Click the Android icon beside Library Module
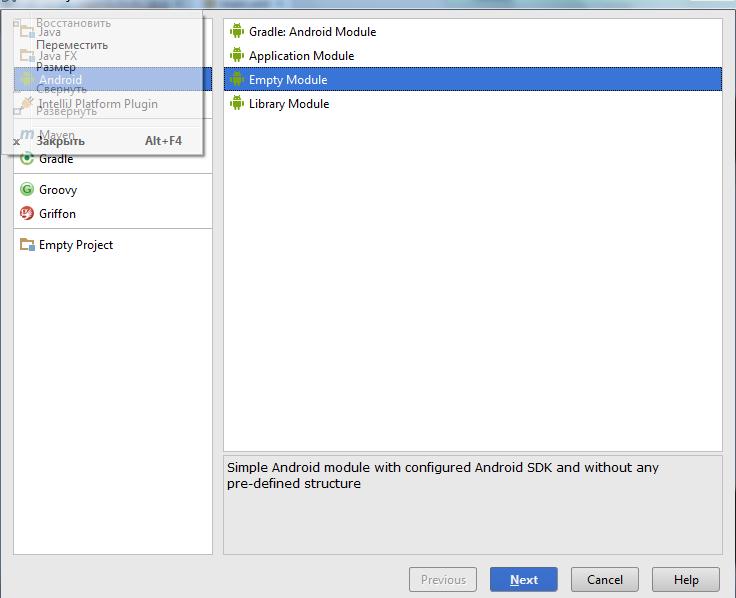This screenshot has width=736, height=598. [x=237, y=103]
